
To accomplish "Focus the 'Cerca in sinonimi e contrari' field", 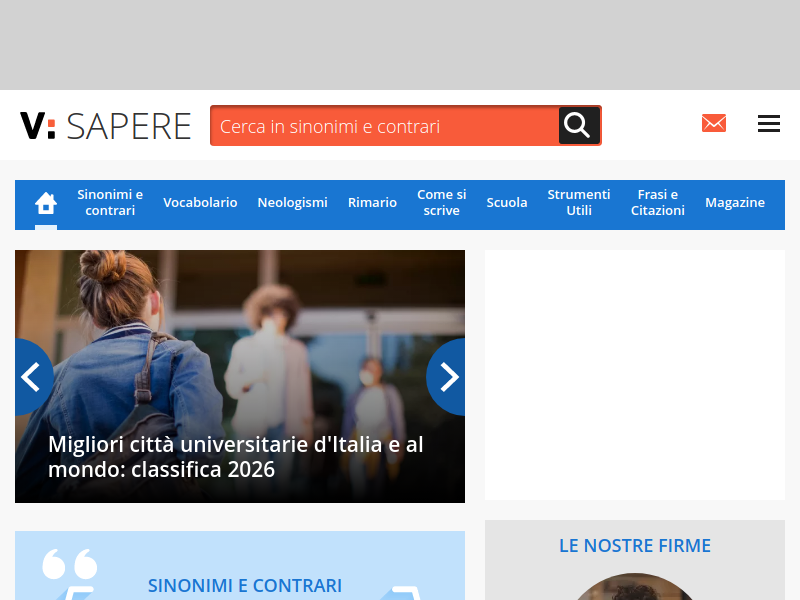I will (385, 126).
